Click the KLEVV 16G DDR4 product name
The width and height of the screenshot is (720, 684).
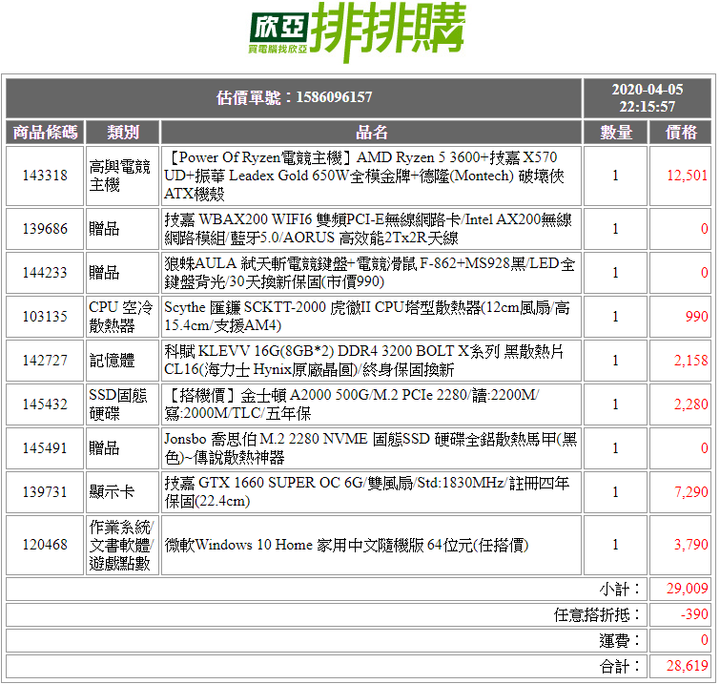click(x=364, y=360)
